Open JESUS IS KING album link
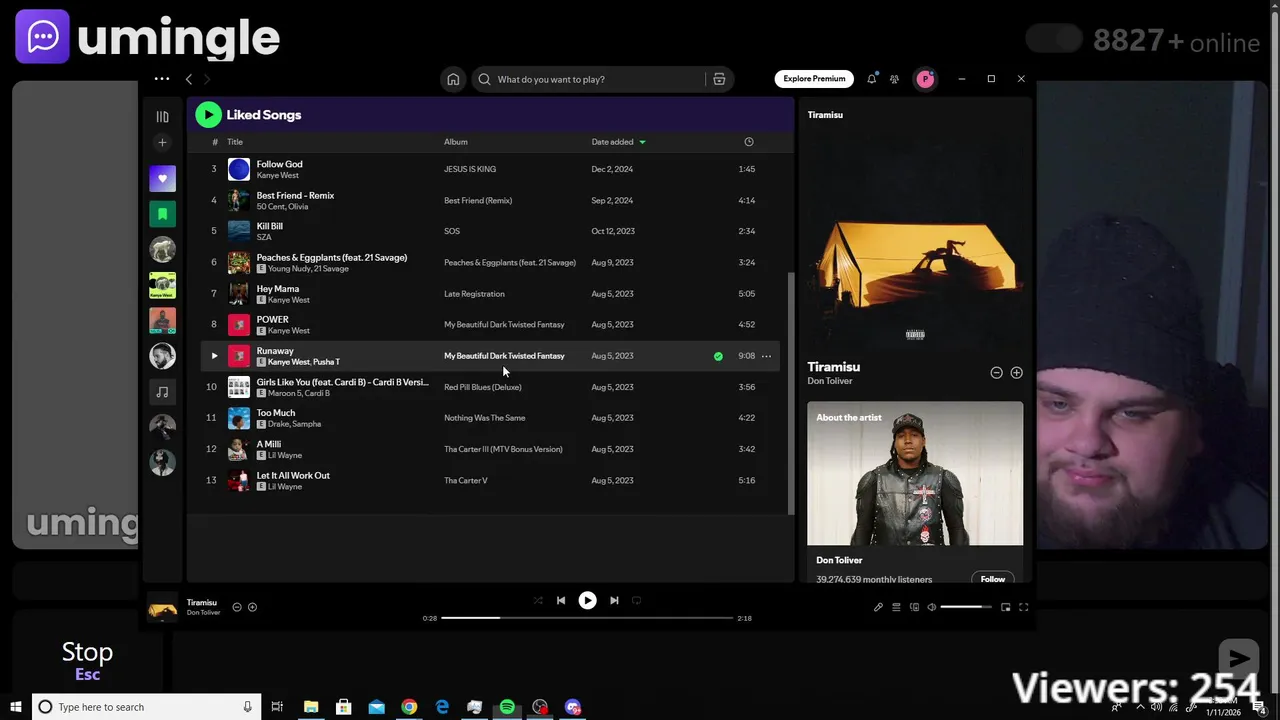Screen dimensions: 1280x720 point(470,169)
